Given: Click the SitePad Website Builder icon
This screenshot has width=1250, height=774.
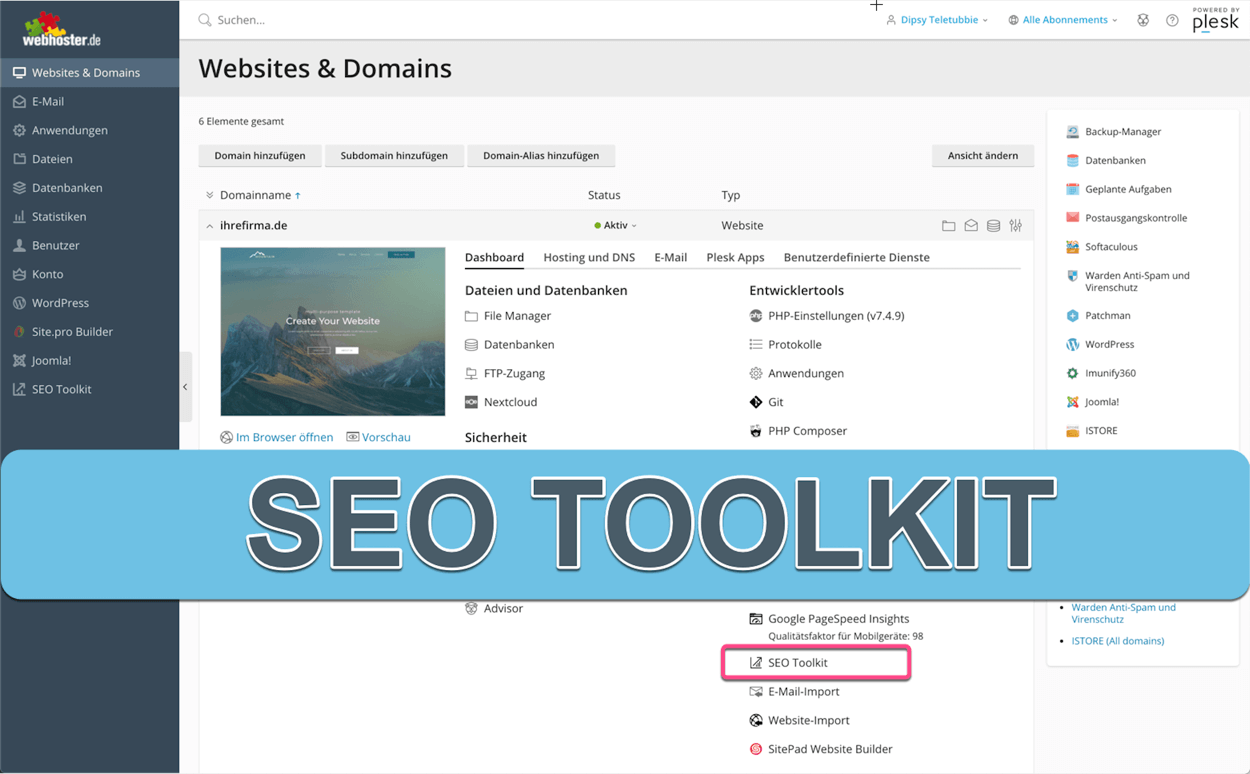Looking at the screenshot, I should (x=756, y=749).
